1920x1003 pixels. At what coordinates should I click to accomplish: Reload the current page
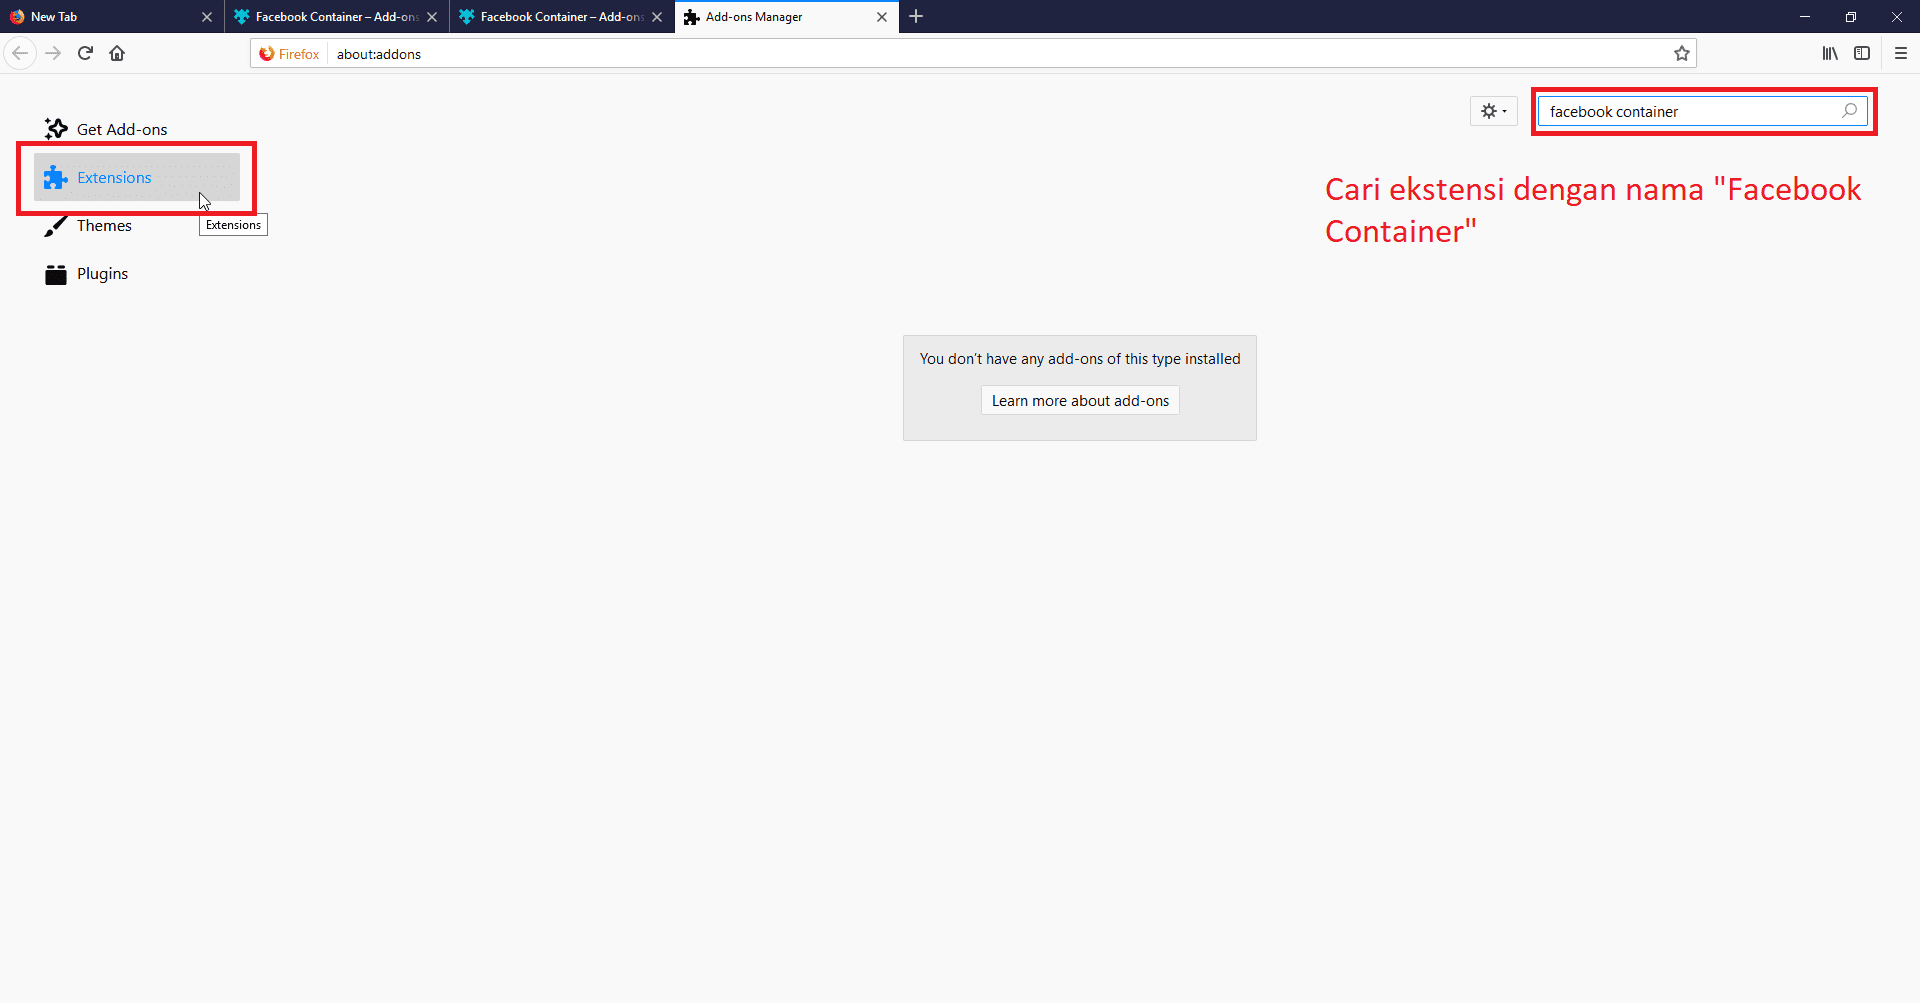point(85,53)
